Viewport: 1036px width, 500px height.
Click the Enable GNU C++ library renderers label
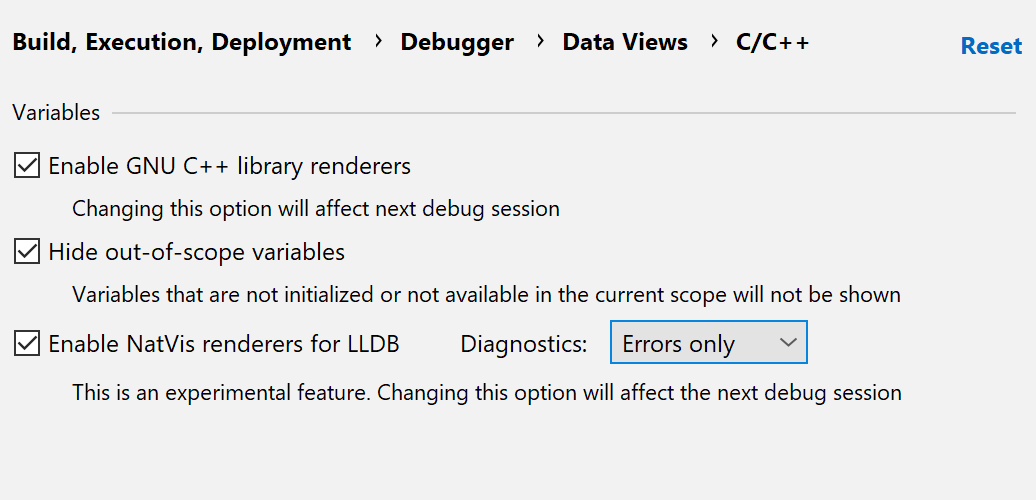coord(230,166)
